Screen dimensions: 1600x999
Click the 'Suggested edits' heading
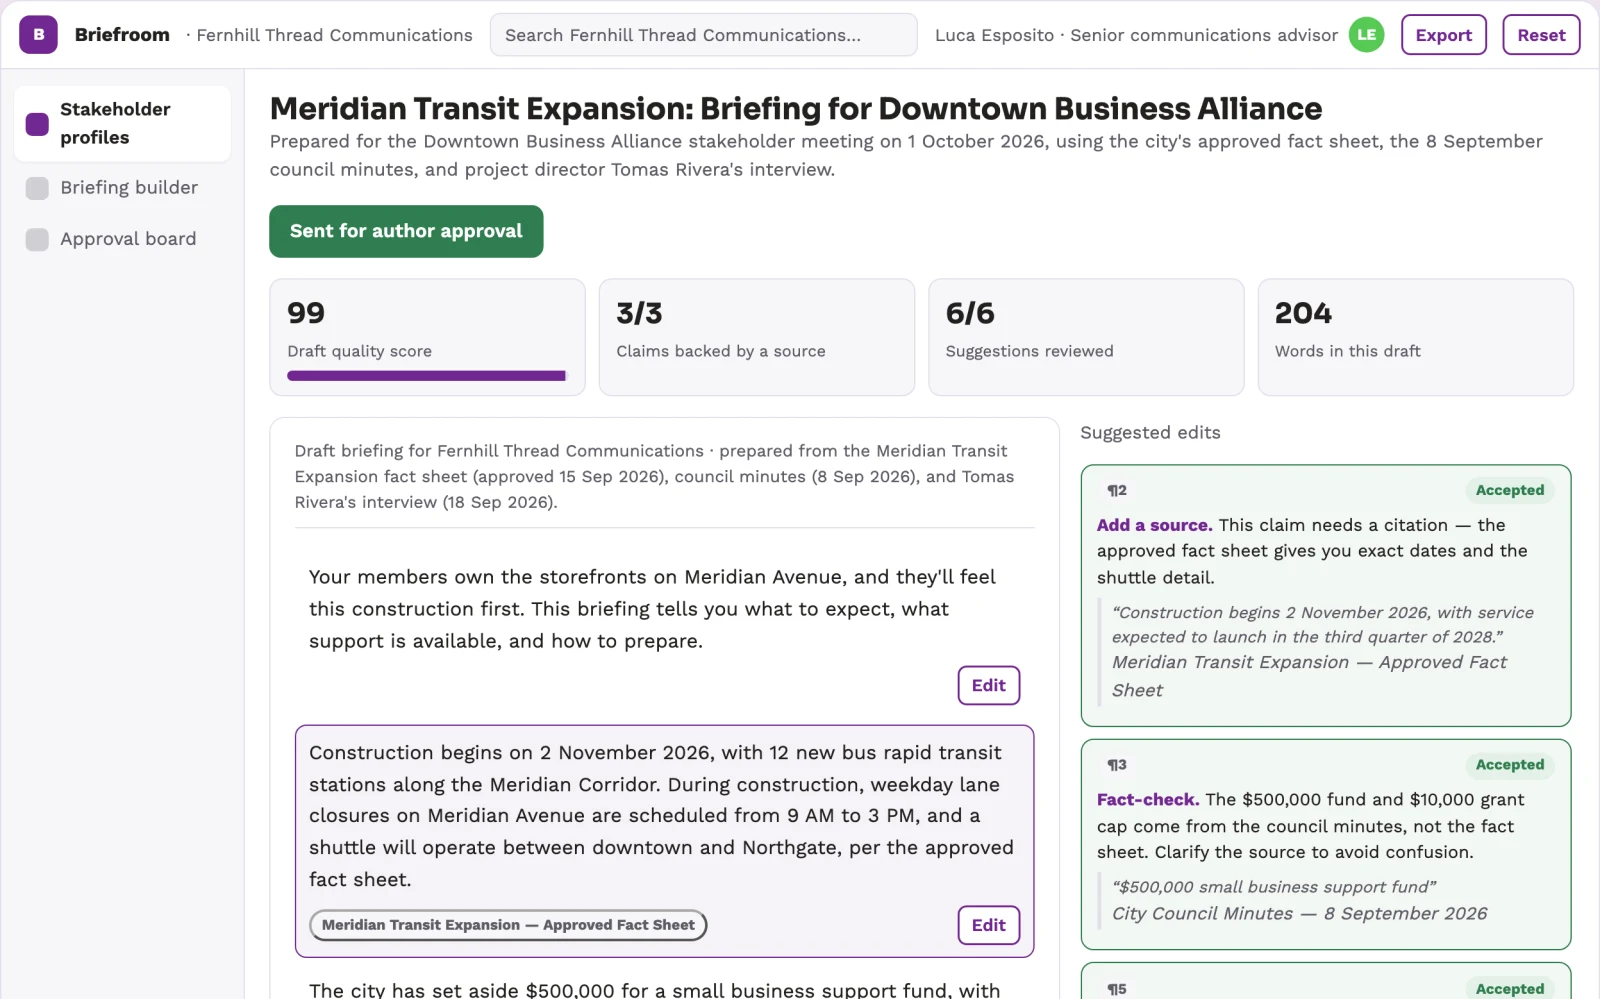coord(1150,433)
